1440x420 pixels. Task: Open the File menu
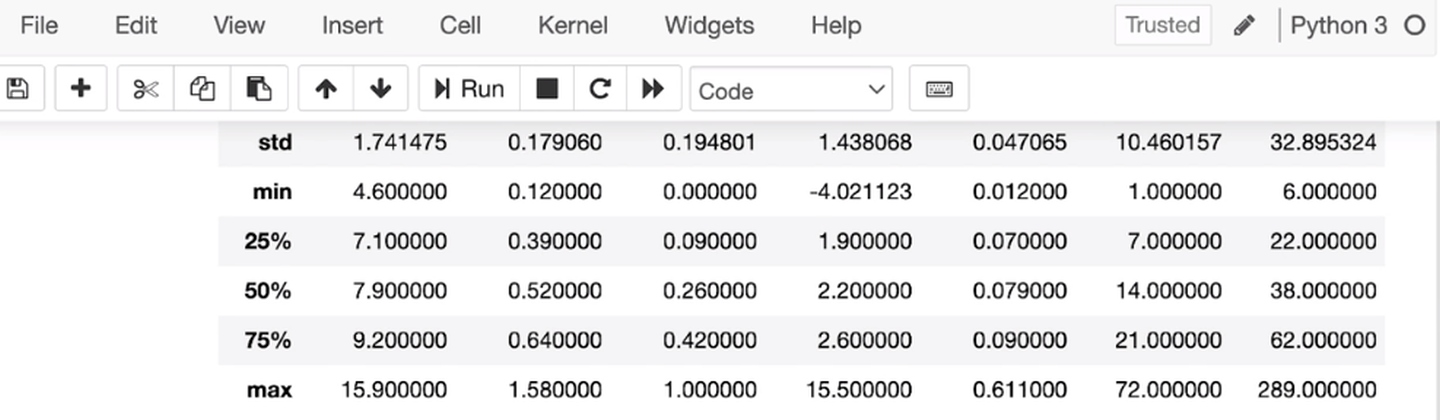(x=39, y=26)
